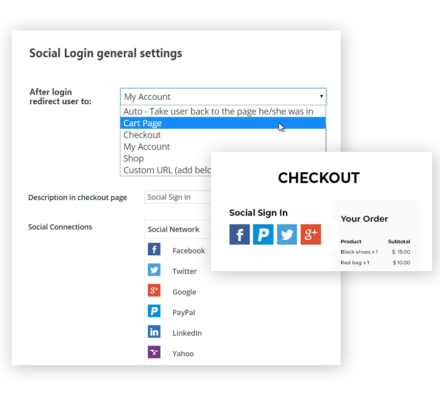Sign in with Google plus on checkout
The width and height of the screenshot is (440, 395).
[x=311, y=235]
